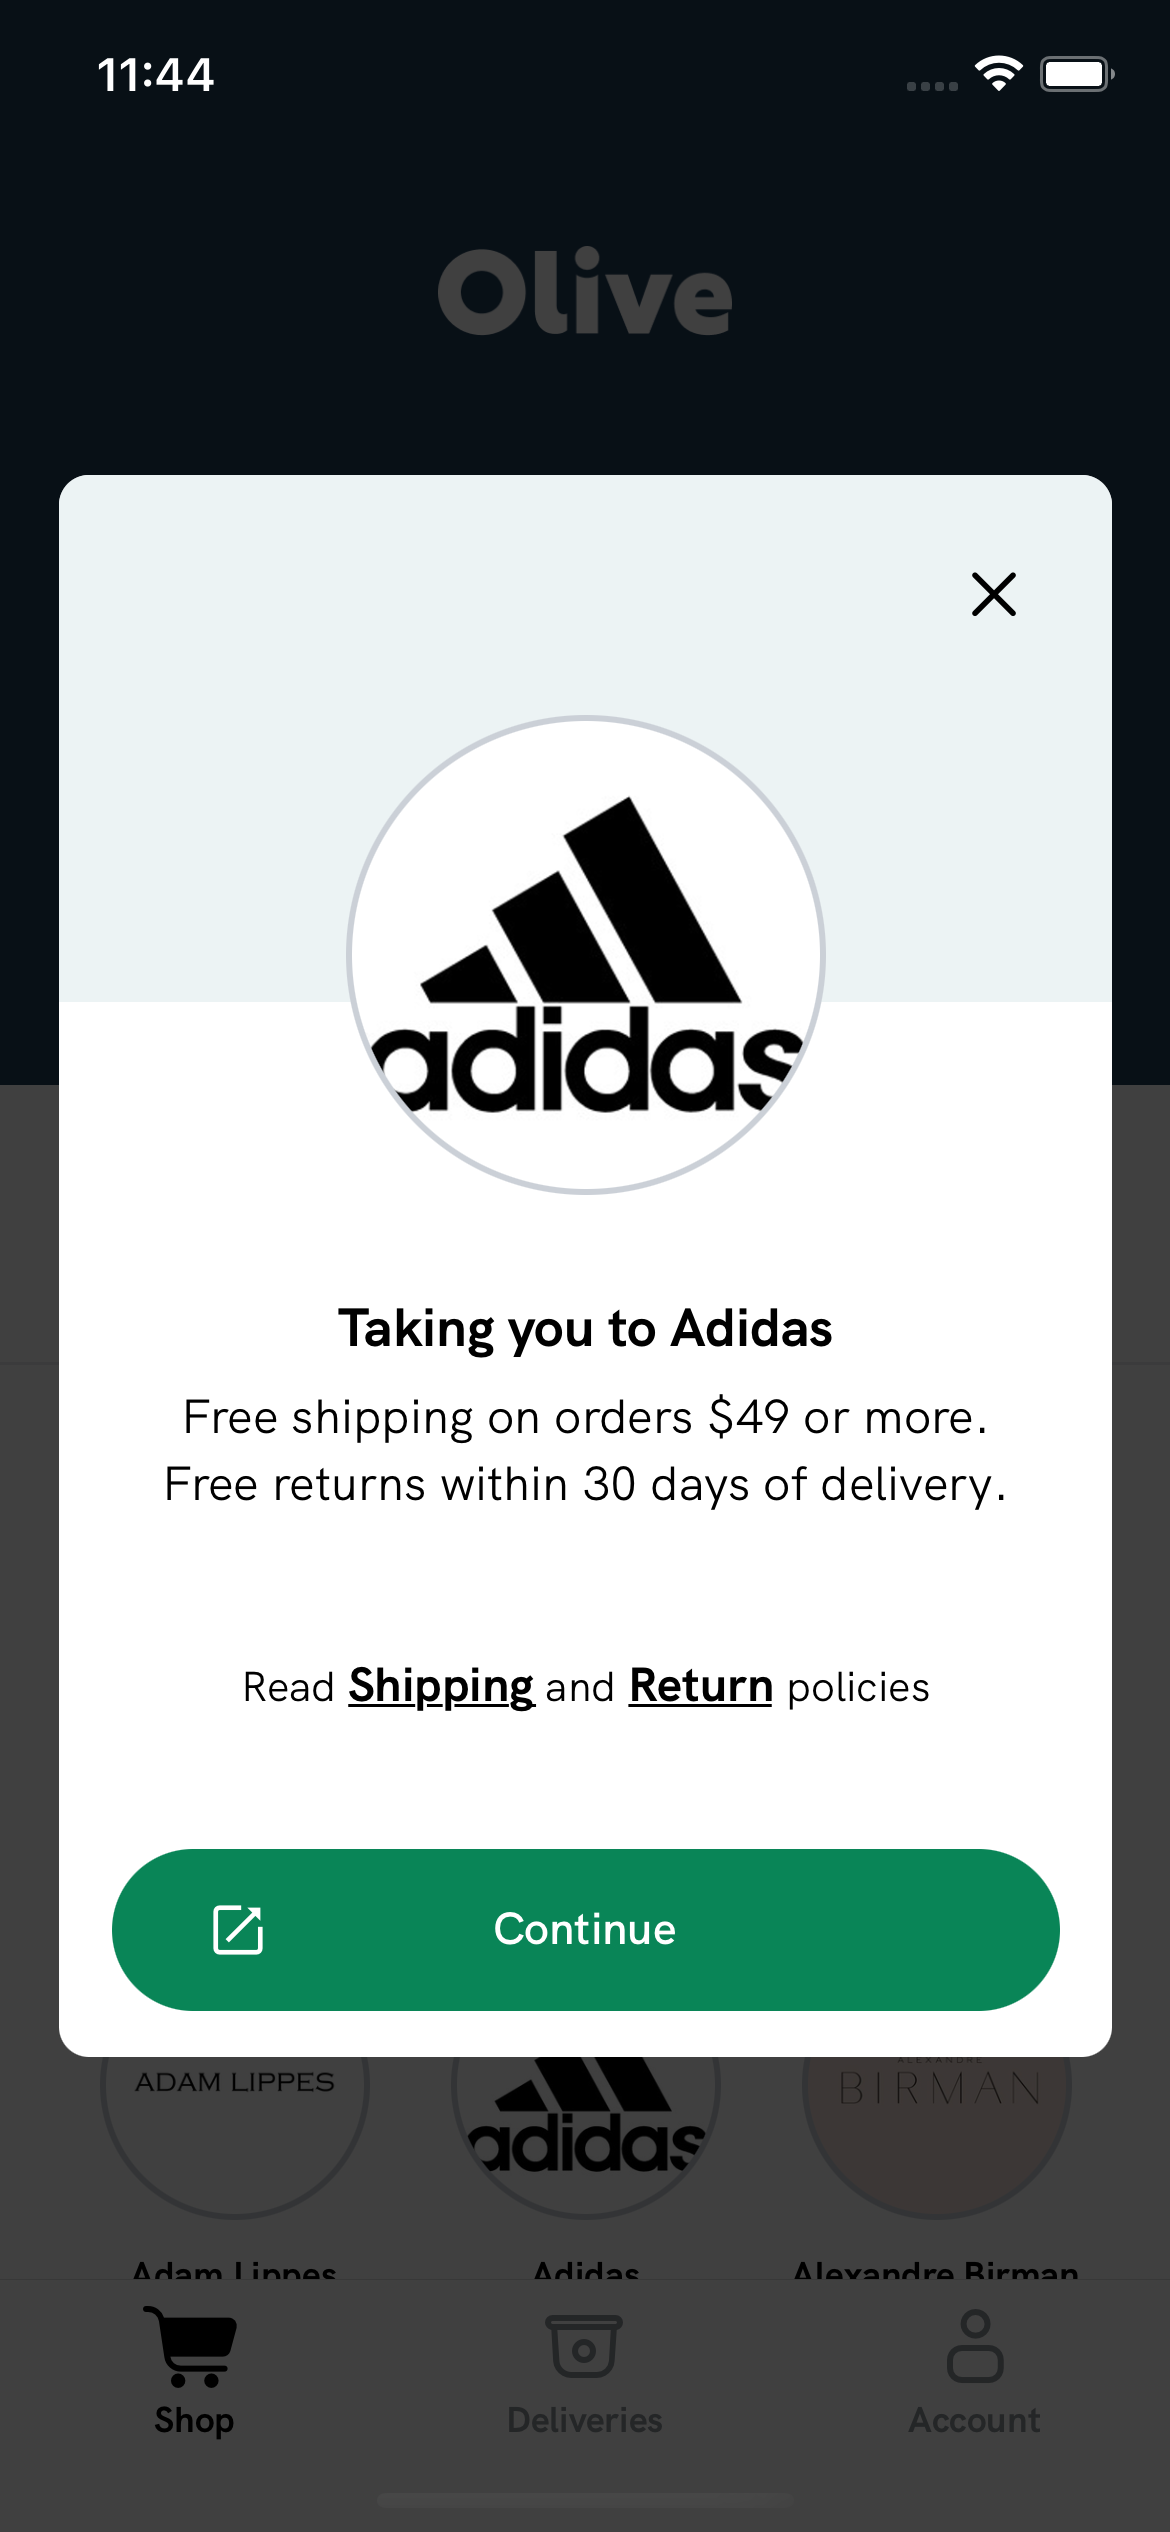The width and height of the screenshot is (1170, 2532).
Task: Tap the external-link icon on Continue
Action: (x=238, y=1929)
